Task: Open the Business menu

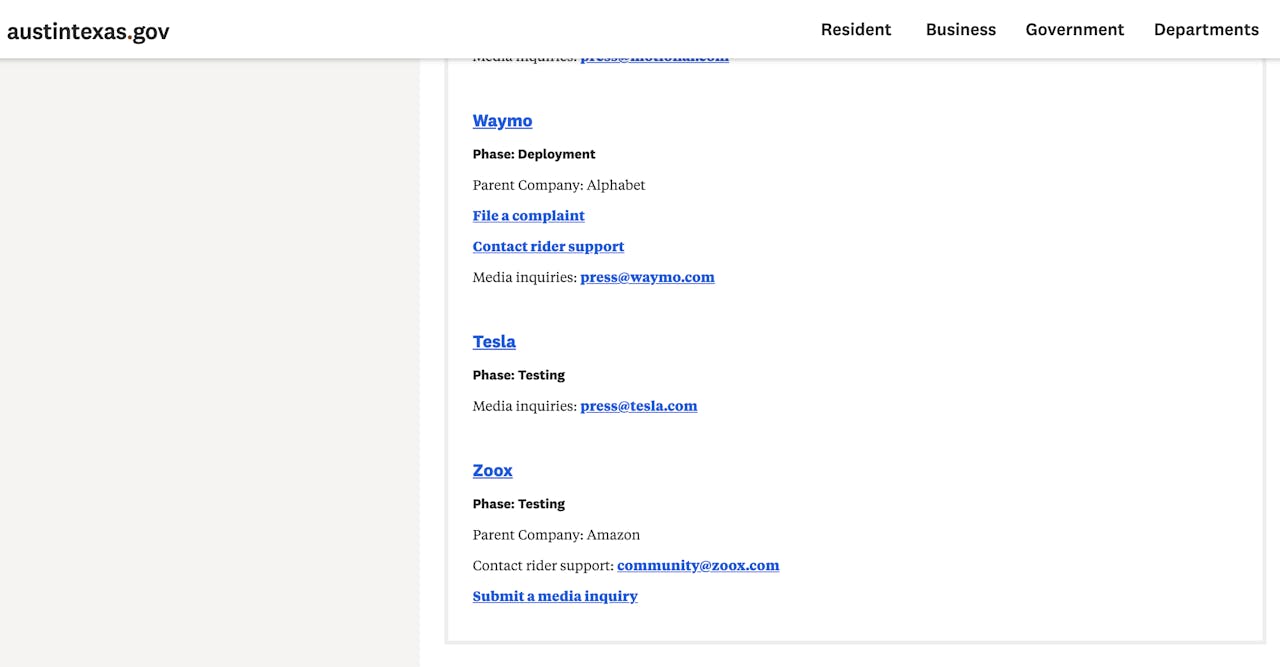Action: pos(961,29)
